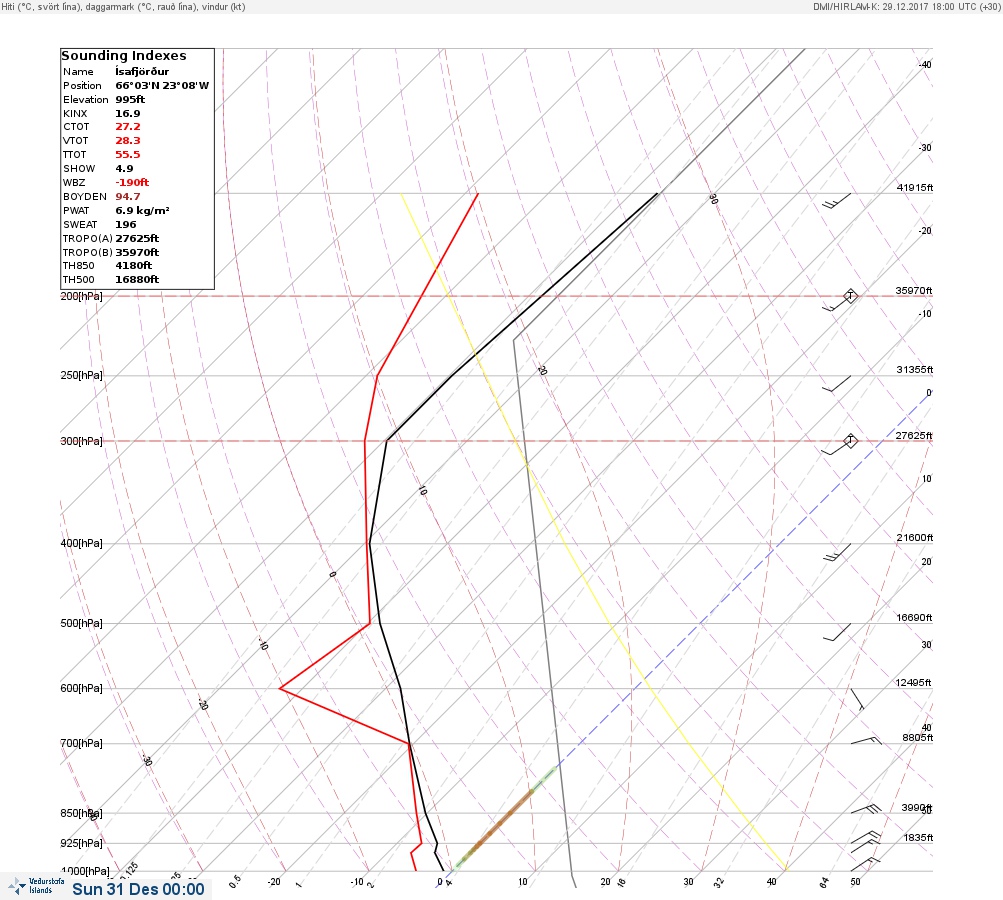Click the red CTOT value 27.2
1003x900 pixels.
coord(127,127)
